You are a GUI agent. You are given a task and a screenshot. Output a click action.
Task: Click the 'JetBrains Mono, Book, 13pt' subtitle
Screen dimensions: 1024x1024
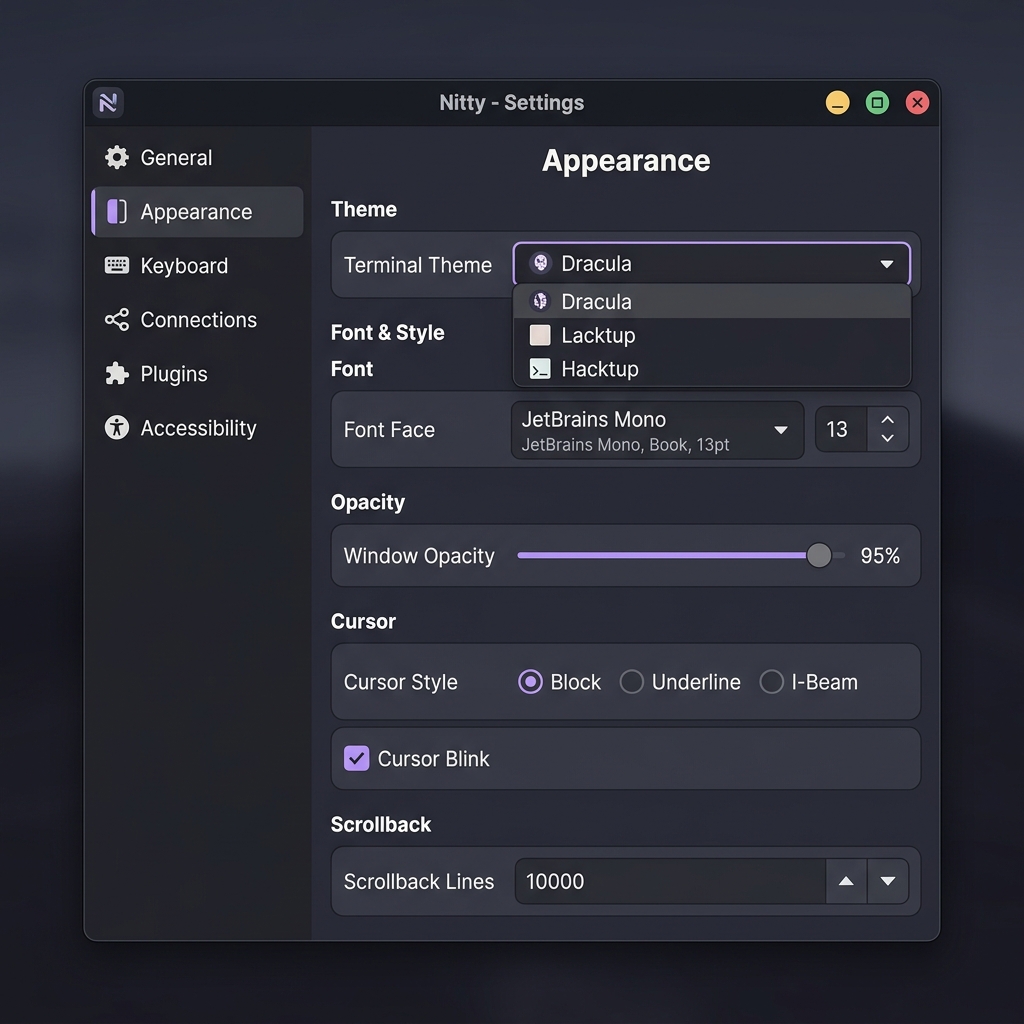[x=625, y=445]
